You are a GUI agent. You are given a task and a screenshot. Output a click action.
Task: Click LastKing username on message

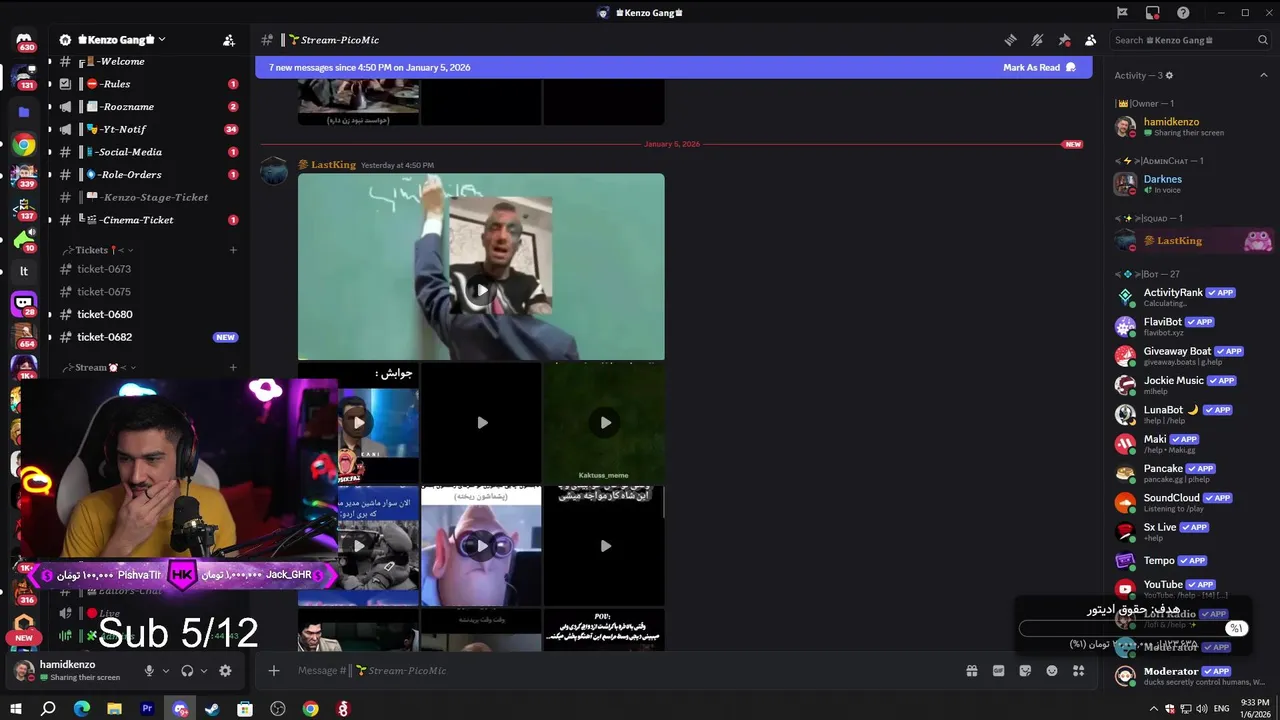333,165
